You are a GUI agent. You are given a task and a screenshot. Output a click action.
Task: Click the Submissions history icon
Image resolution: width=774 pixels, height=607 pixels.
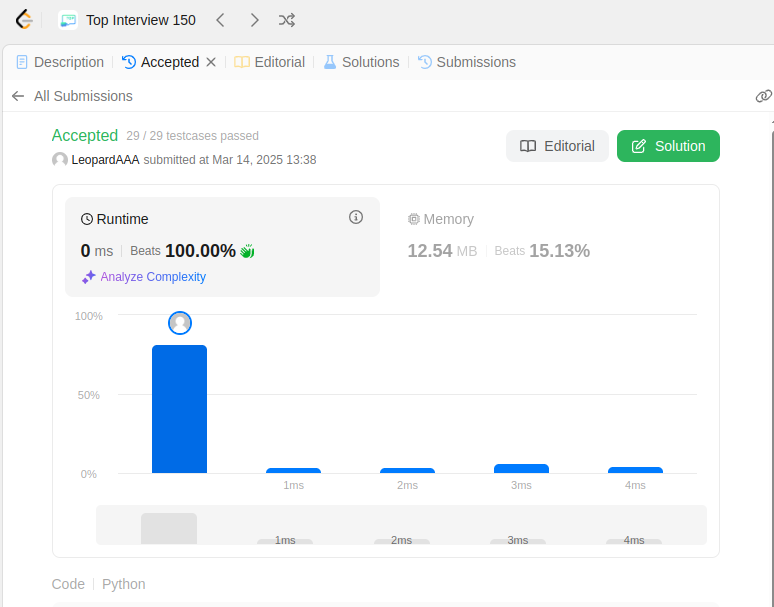click(x=425, y=62)
